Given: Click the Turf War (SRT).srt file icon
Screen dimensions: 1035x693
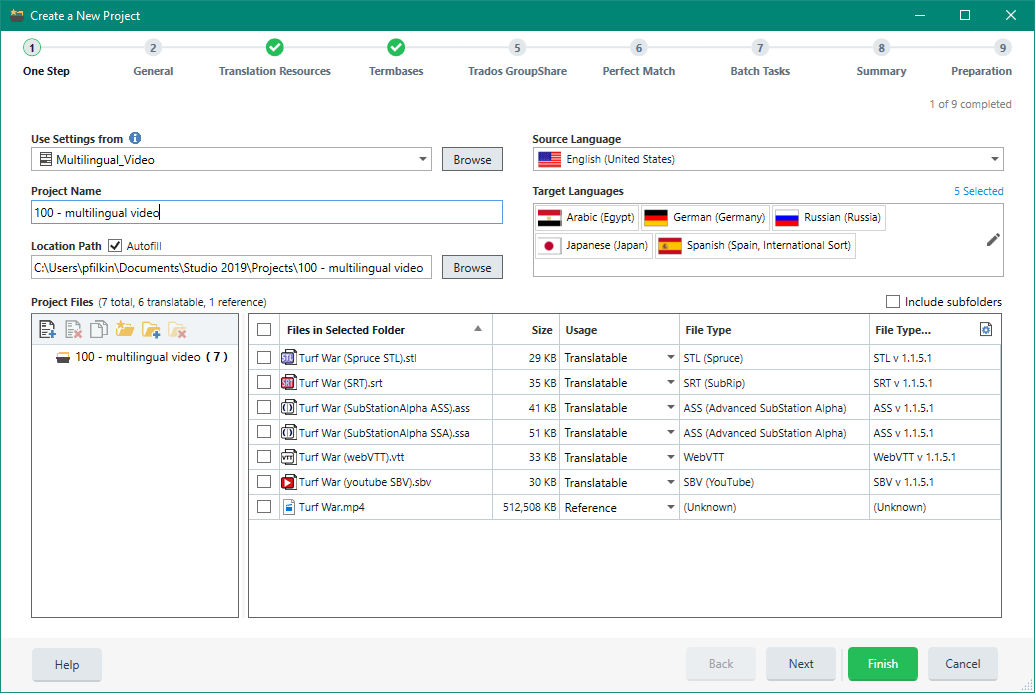Looking at the screenshot, I should click(x=288, y=382).
